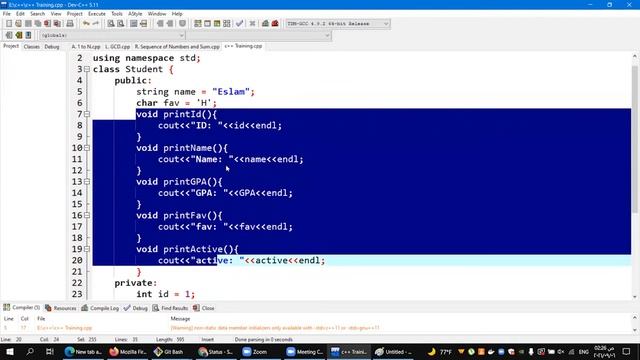Open the Debug bottom panel tab
This screenshot has height=360, width=640.
[136, 308]
